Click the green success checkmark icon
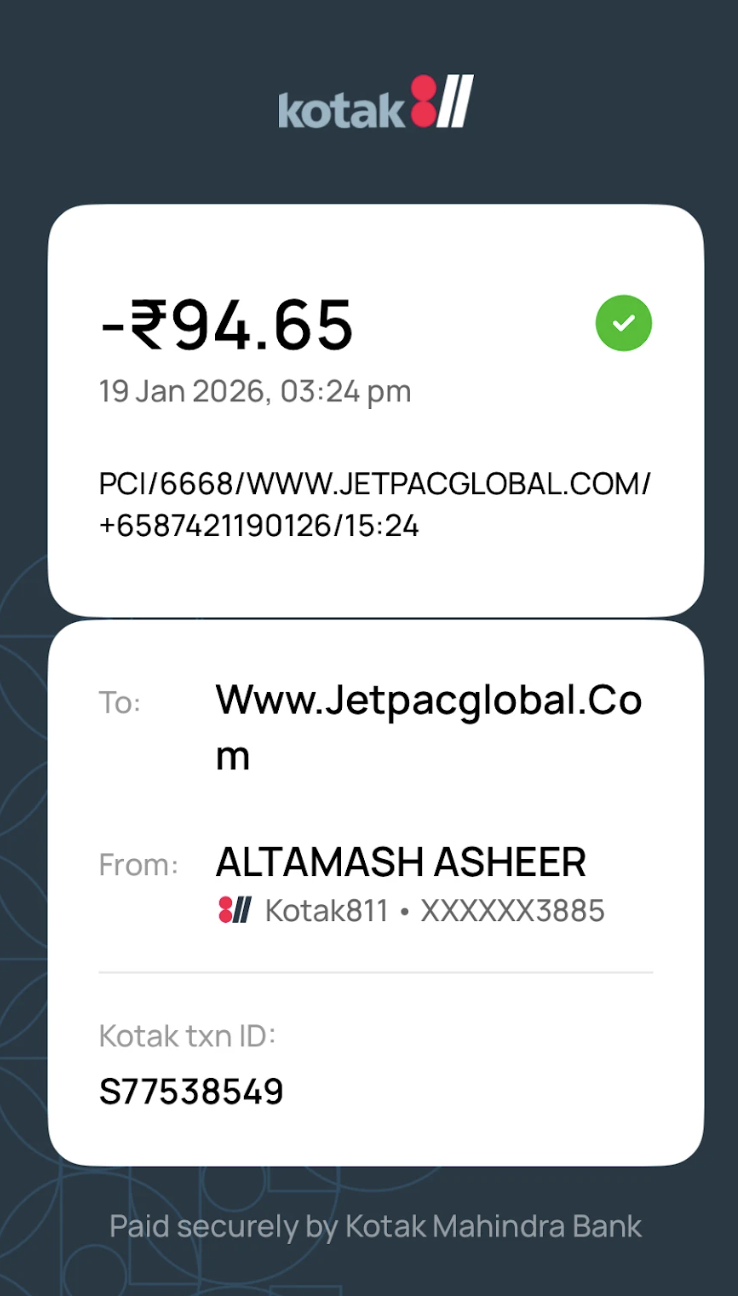The height and width of the screenshot is (1296, 738). (x=624, y=323)
